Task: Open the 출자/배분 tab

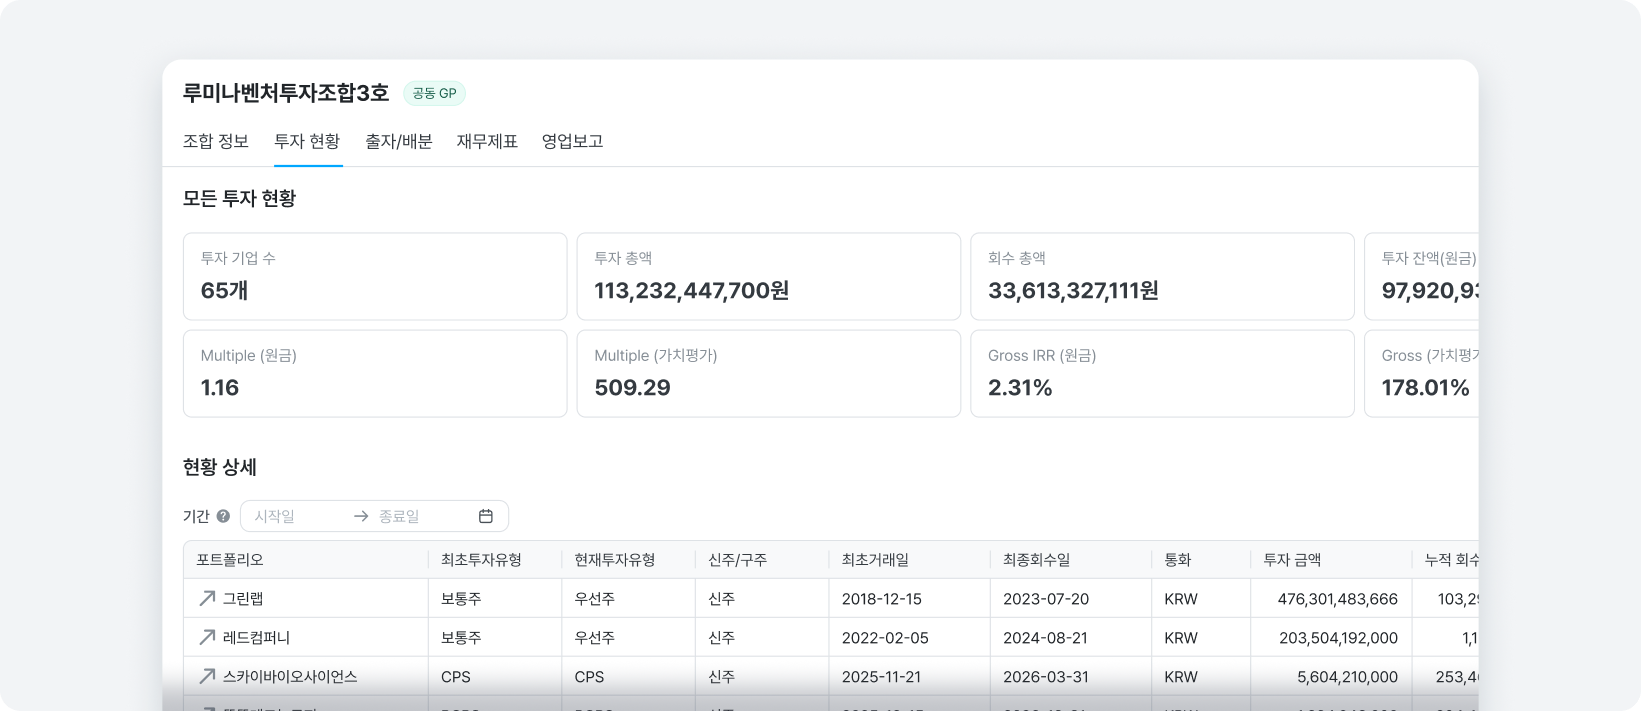Action: [x=398, y=141]
